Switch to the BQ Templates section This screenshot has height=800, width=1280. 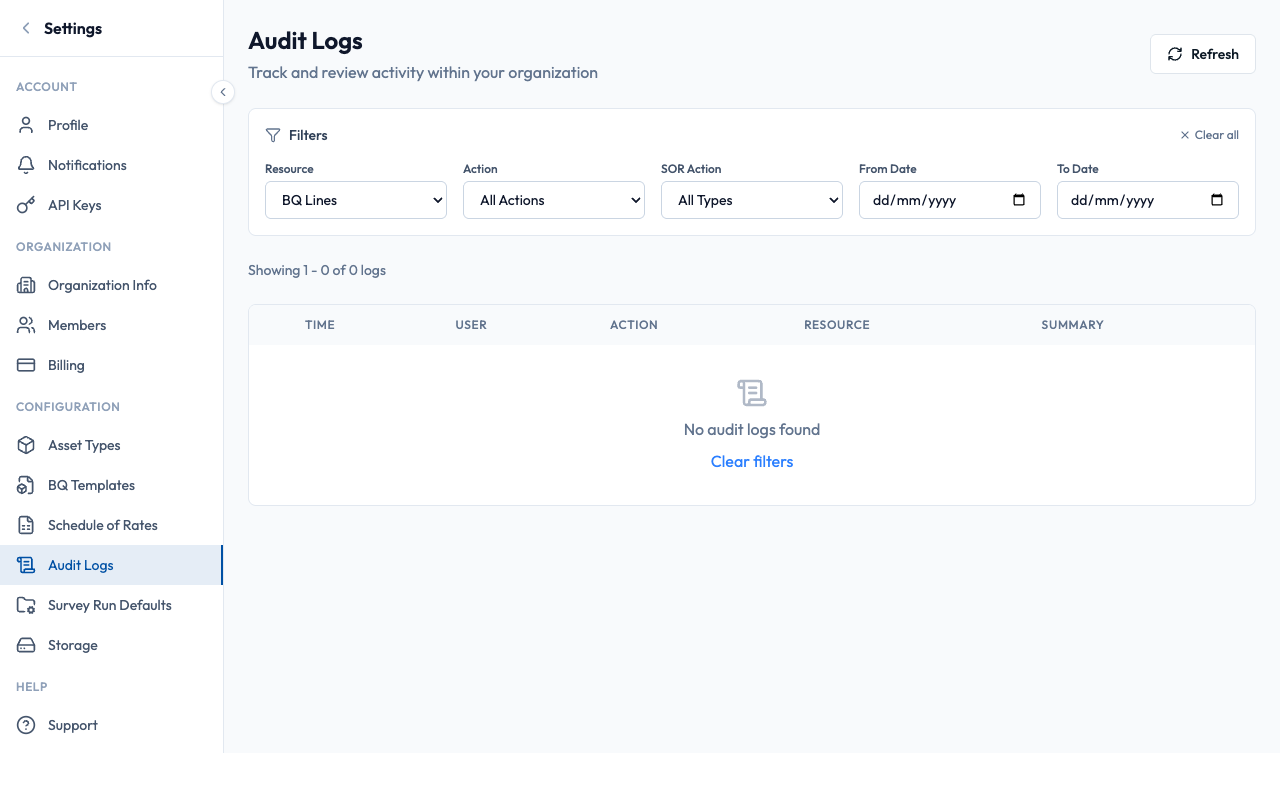[x=91, y=484]
